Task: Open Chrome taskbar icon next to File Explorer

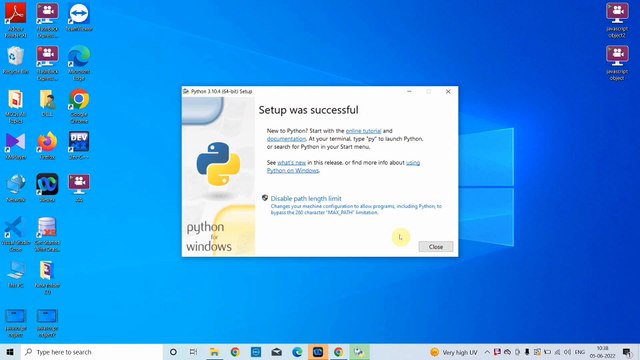Action: click(235, 352)
